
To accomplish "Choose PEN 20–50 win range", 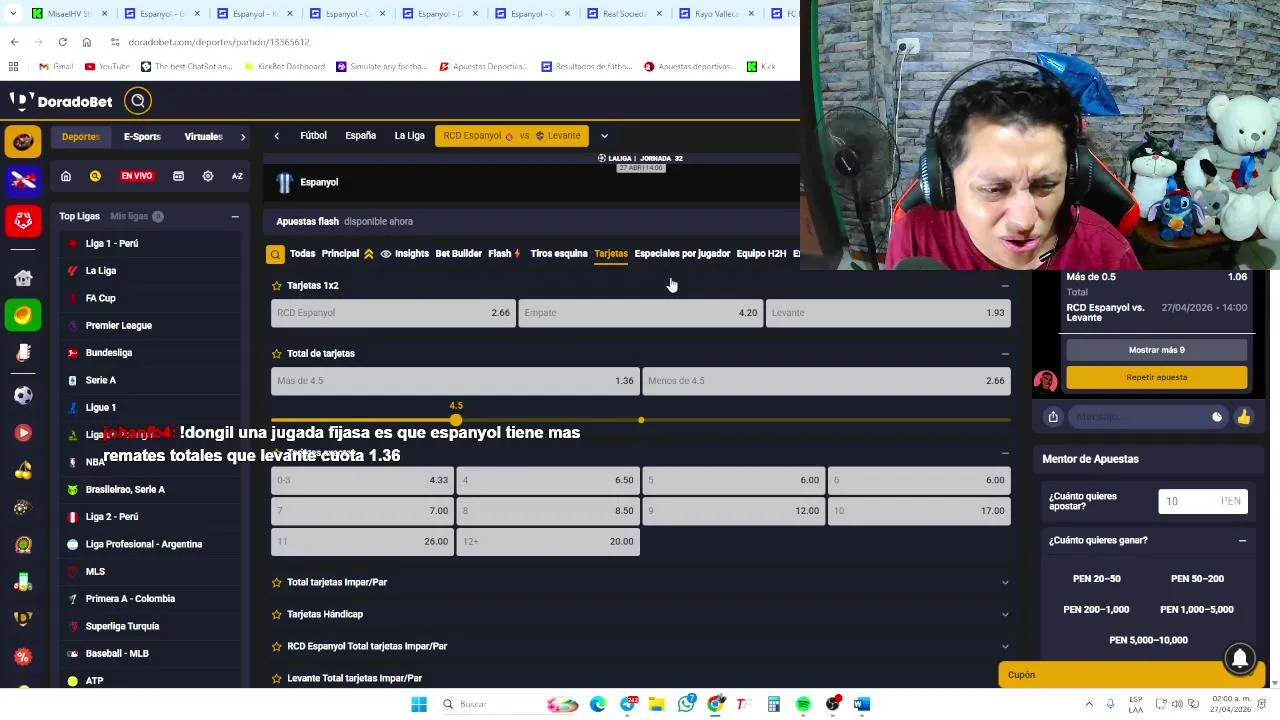I will [x=1097, y=579].
